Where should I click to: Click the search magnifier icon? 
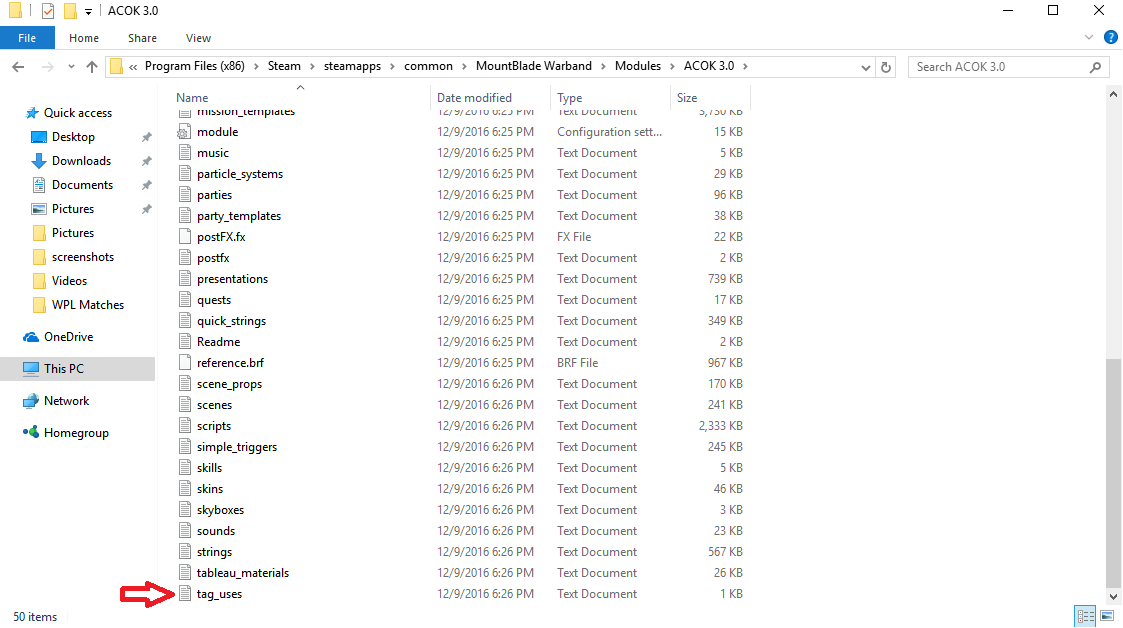[1095, 67]
